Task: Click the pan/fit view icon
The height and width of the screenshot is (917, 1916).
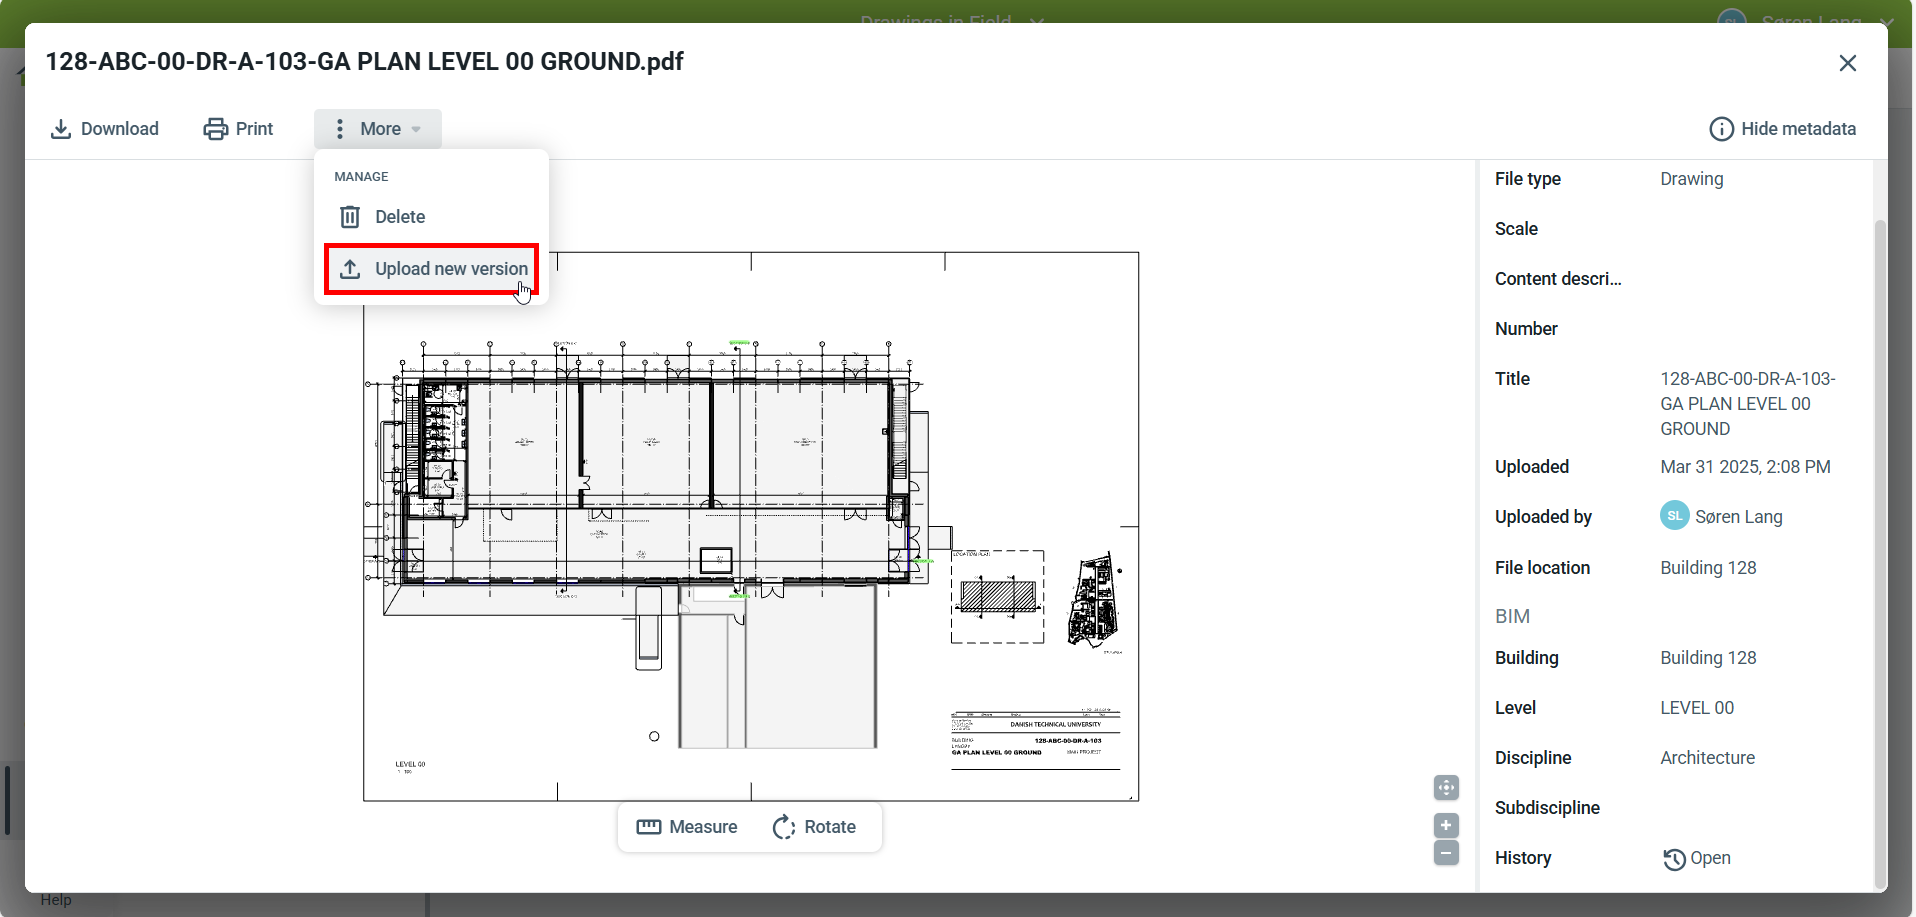Action: click(x=1446, y=788)
